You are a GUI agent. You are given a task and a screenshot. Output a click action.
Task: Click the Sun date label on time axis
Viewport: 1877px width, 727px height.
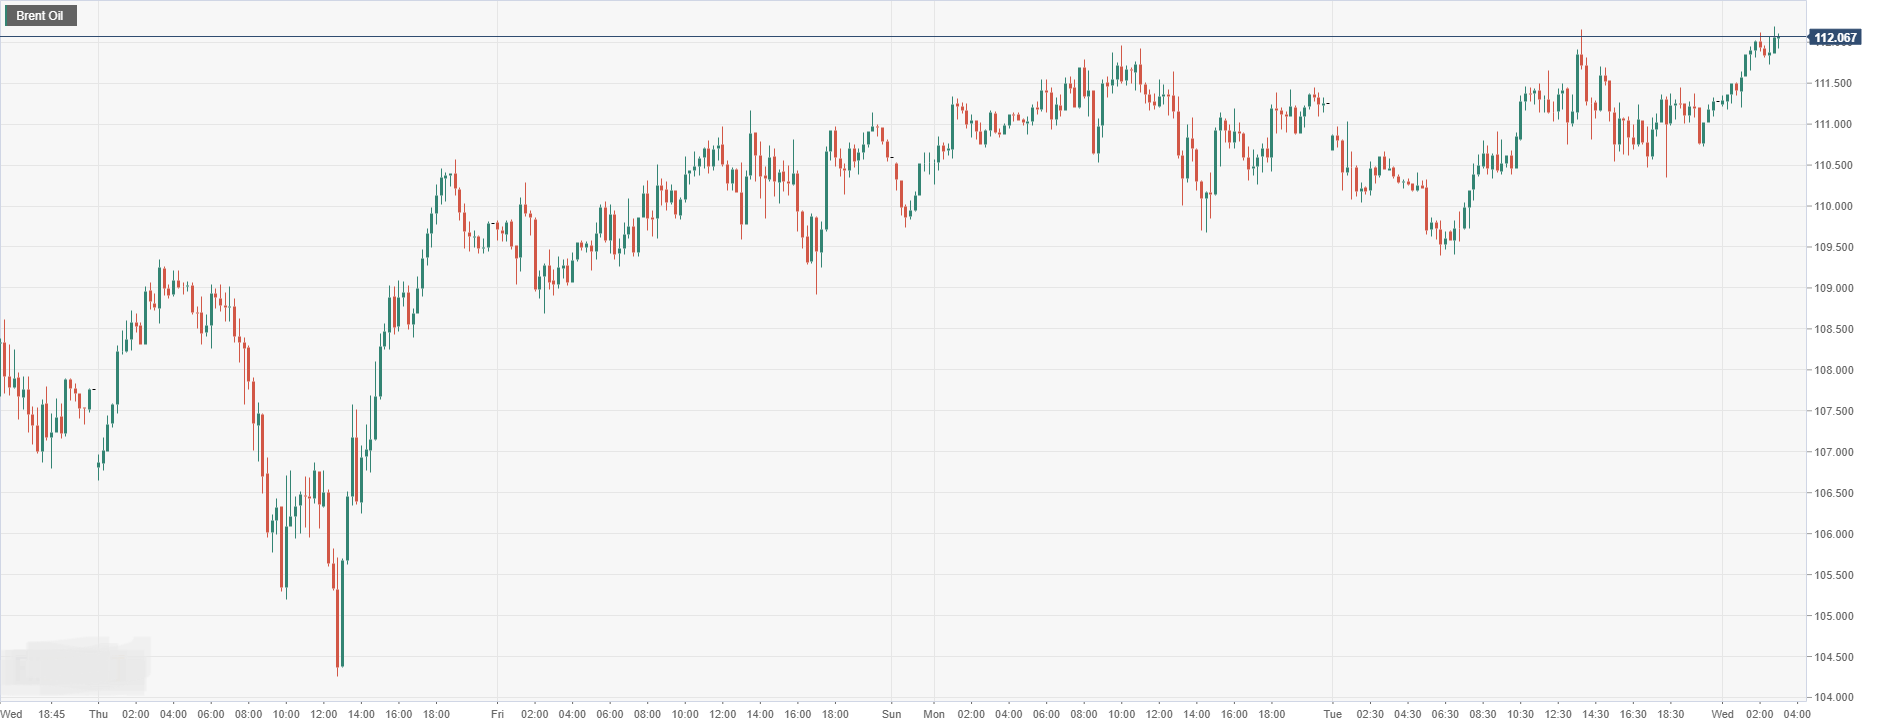point(891,714)
